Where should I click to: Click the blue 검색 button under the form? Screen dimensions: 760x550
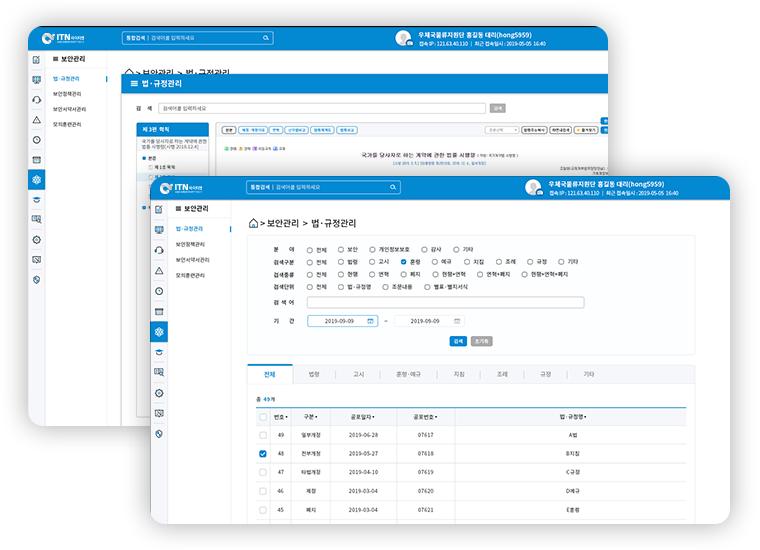point(458,341)
